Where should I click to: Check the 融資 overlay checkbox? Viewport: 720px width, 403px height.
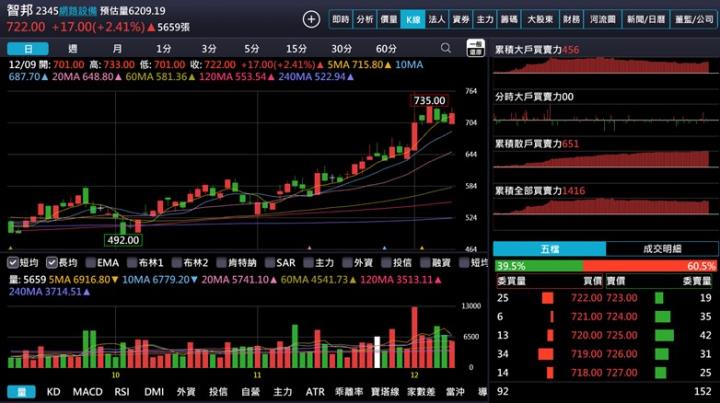(425, 263)
